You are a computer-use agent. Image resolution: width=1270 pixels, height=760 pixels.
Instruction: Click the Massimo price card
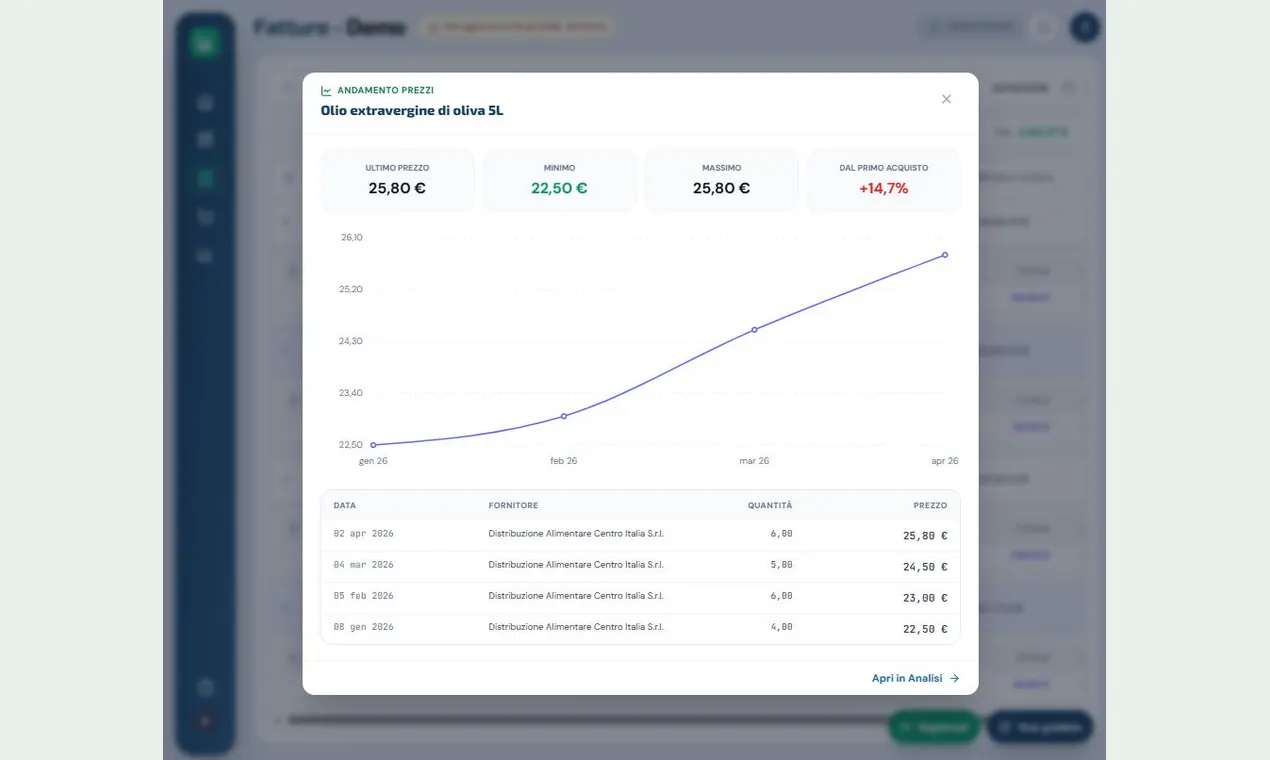(x=721, y=180)
